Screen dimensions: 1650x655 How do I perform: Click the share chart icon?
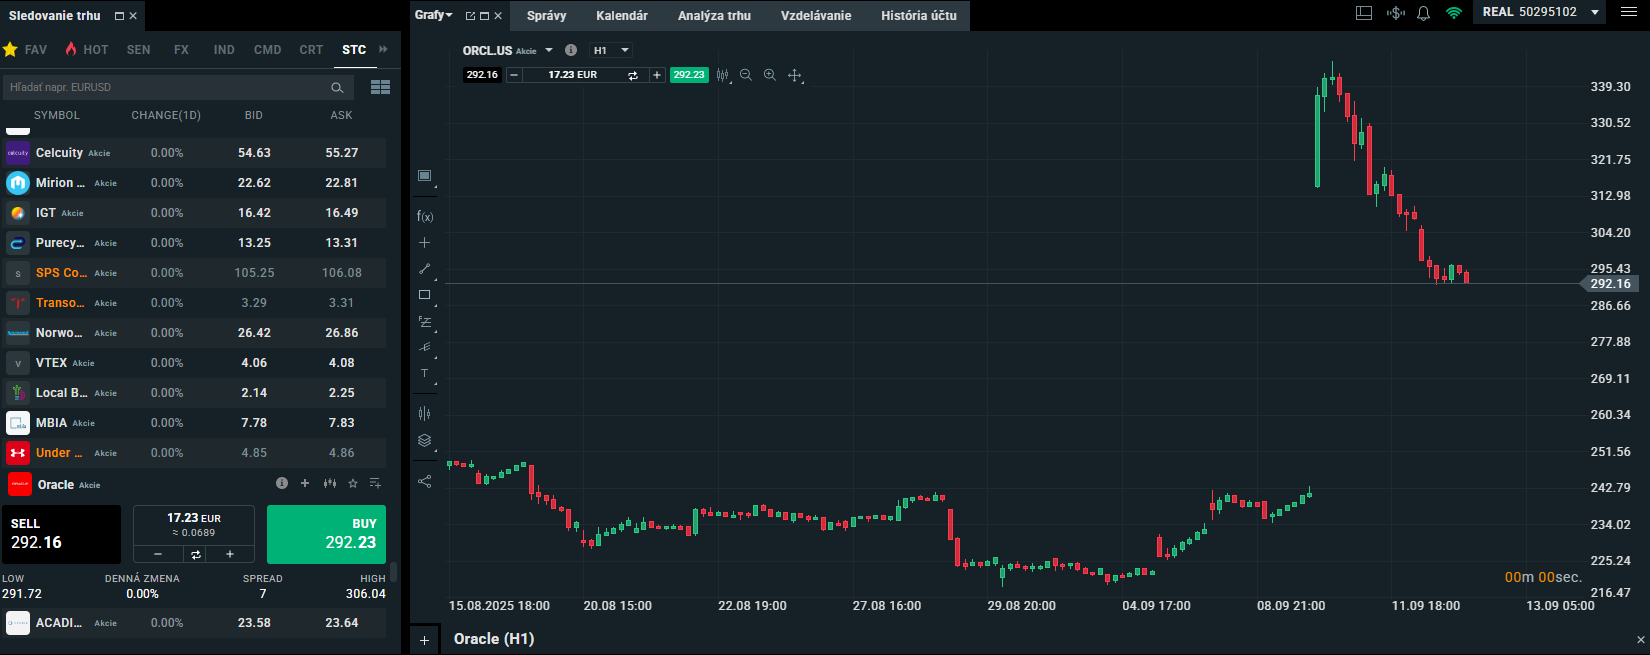pos(425,481)
